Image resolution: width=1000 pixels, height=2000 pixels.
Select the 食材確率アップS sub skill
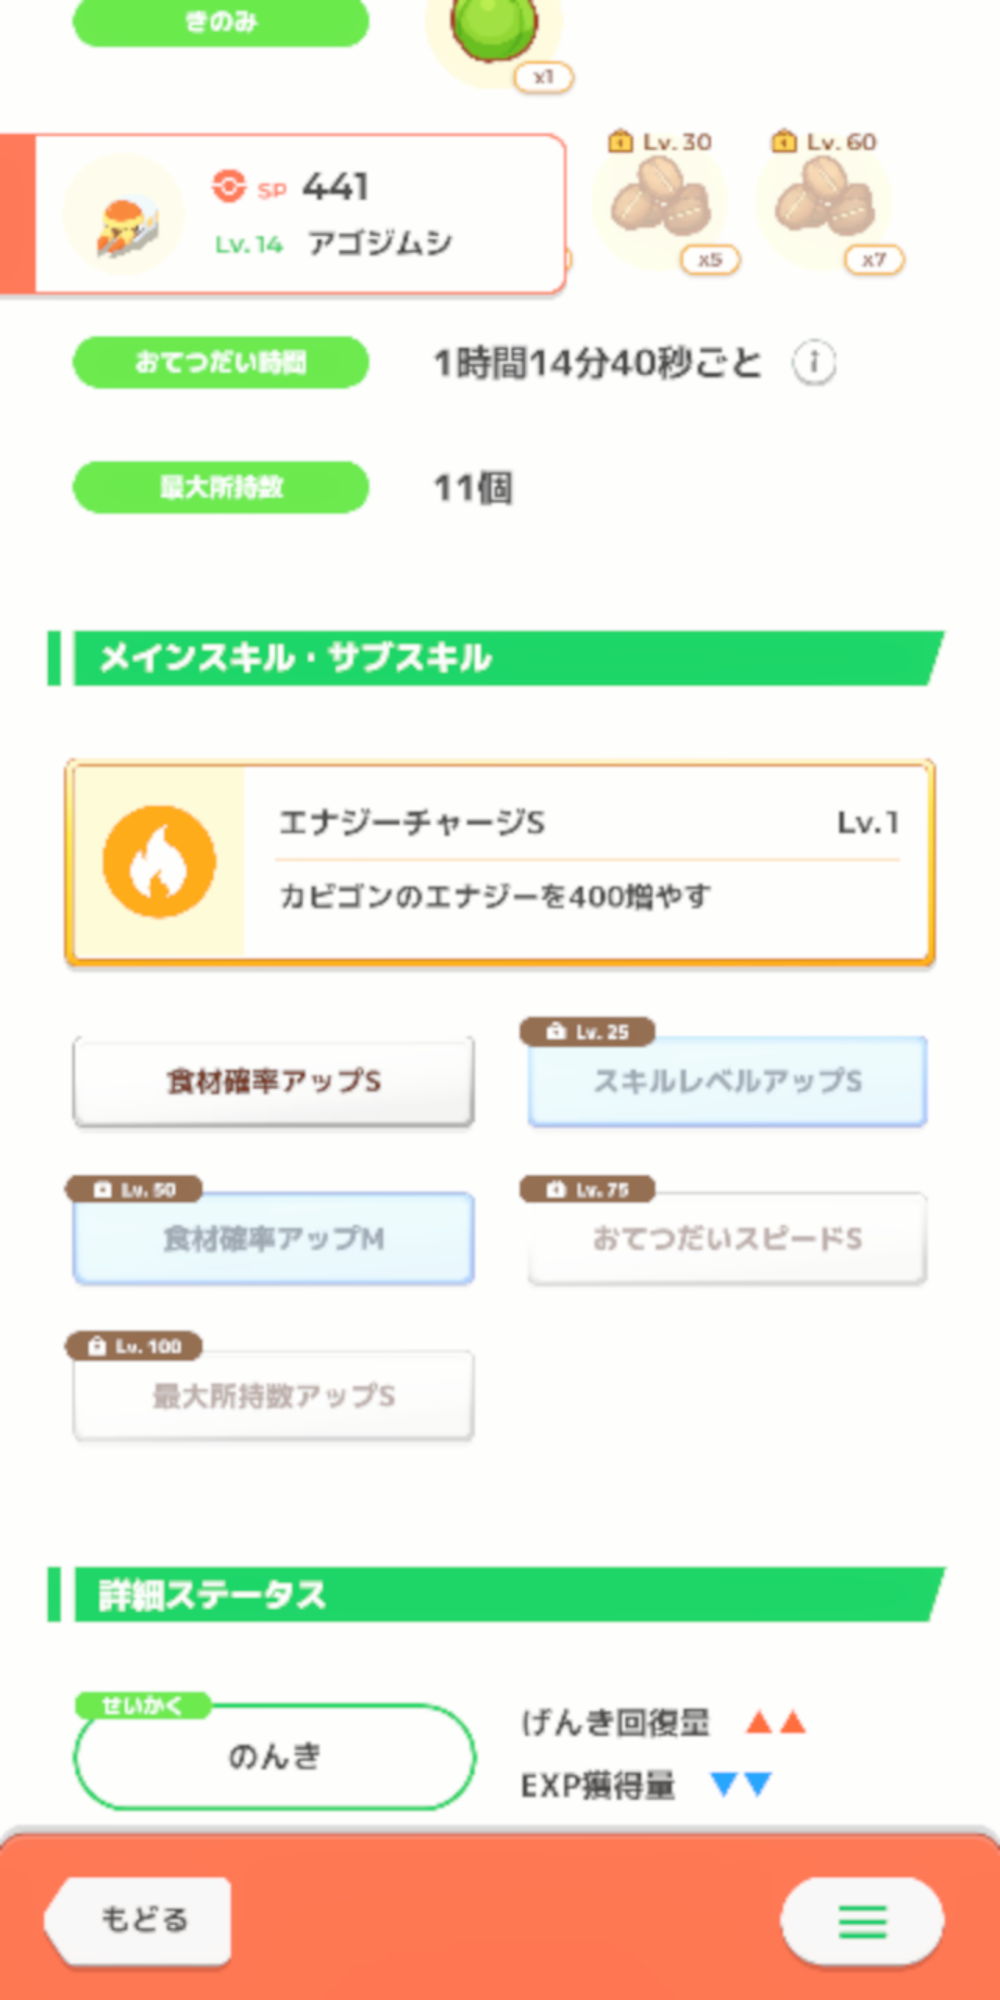coord(273,1081)
